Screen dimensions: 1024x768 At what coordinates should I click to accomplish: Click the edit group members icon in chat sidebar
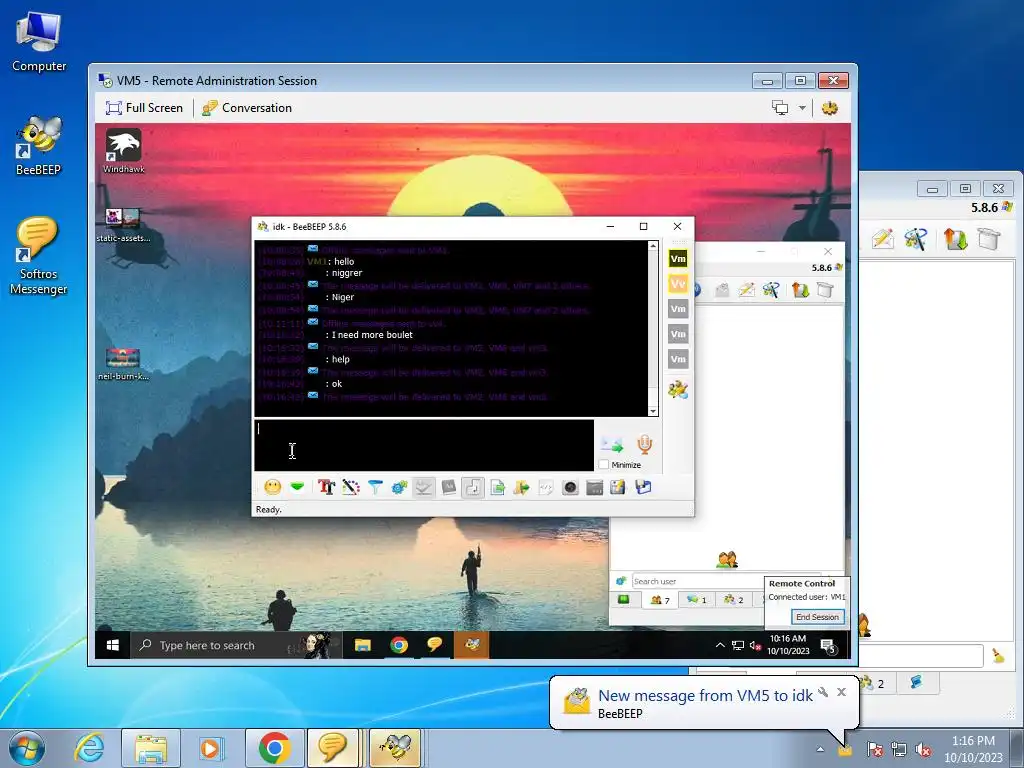pos(678,390)
